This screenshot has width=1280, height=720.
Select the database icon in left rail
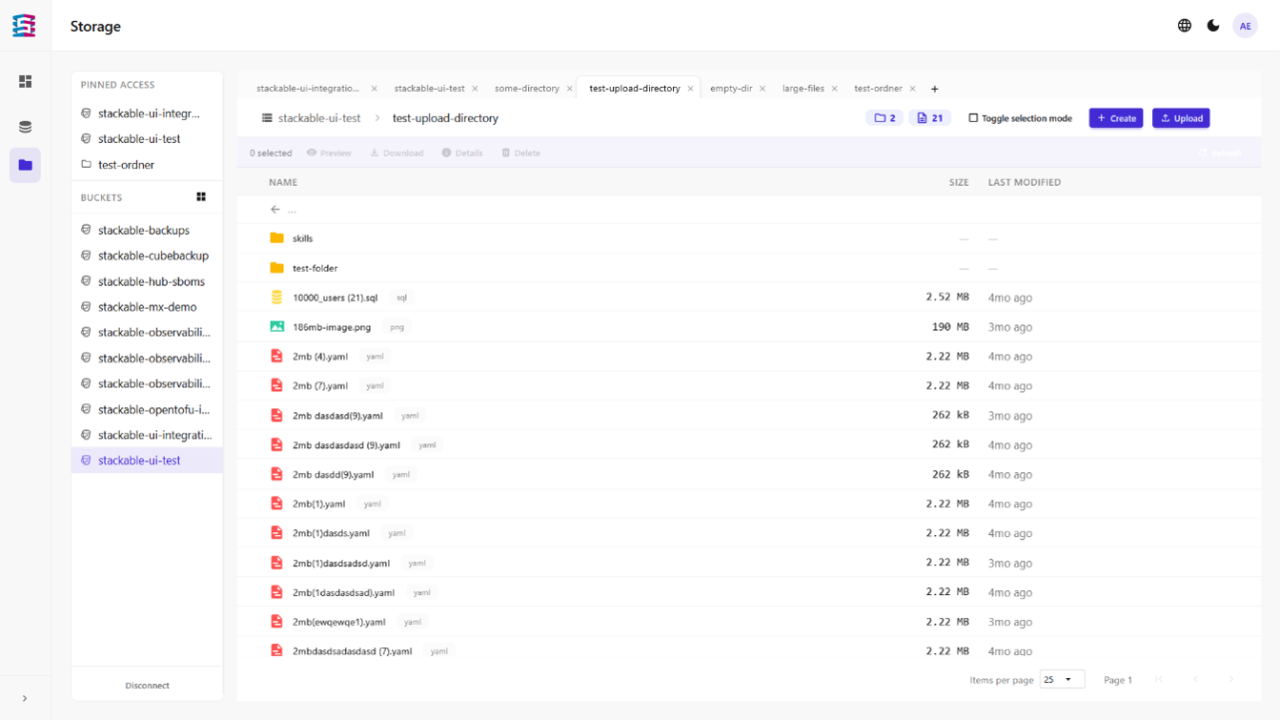pos(25,126)
